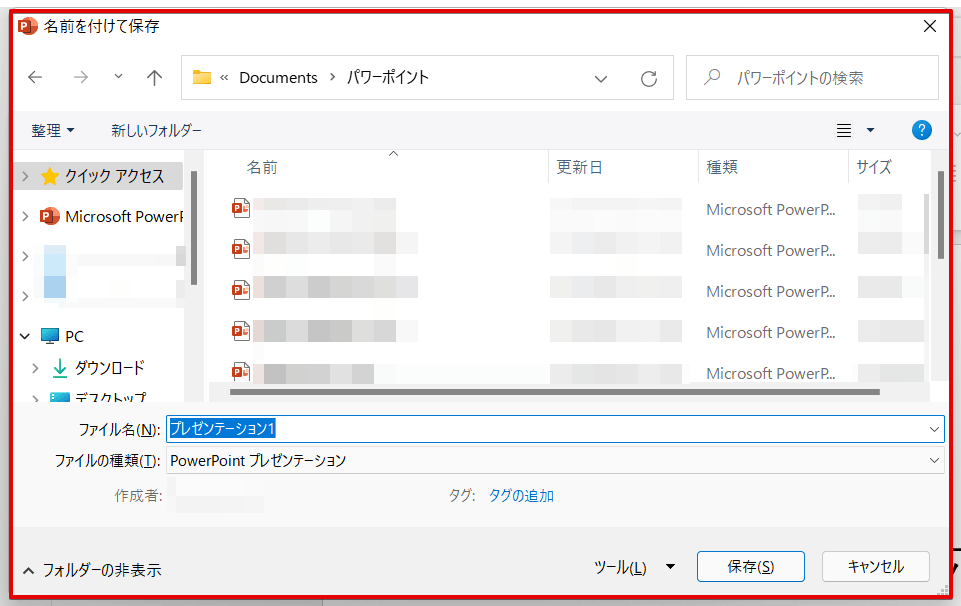Click the パワーポイントの検索 search box
The height and width of the screenshot is (606, 961).
click(x=812, y=78)
